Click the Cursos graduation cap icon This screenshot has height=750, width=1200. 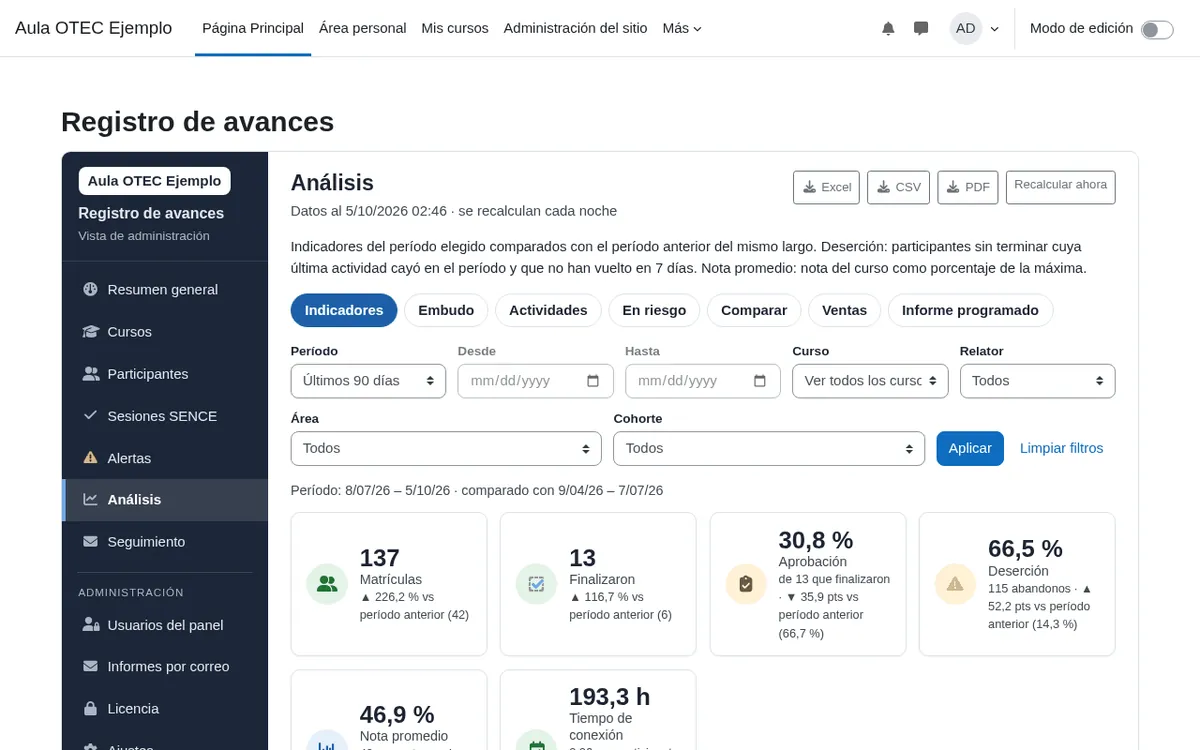[x=90, y=331]
